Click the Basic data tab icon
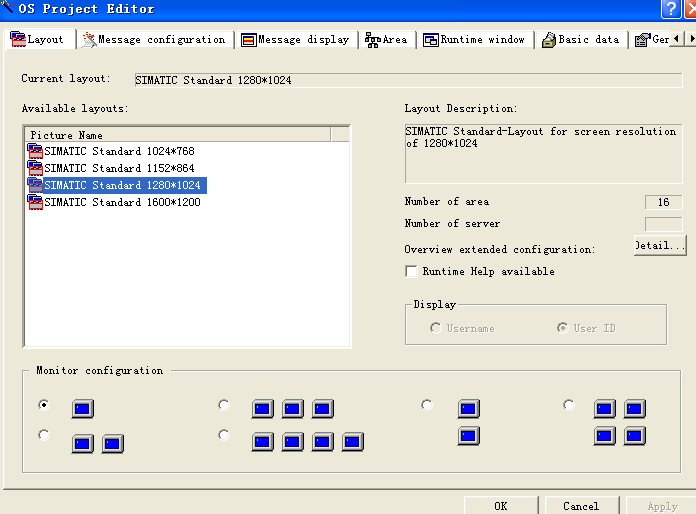Screen dimensions: 696x514 point(549,40)
